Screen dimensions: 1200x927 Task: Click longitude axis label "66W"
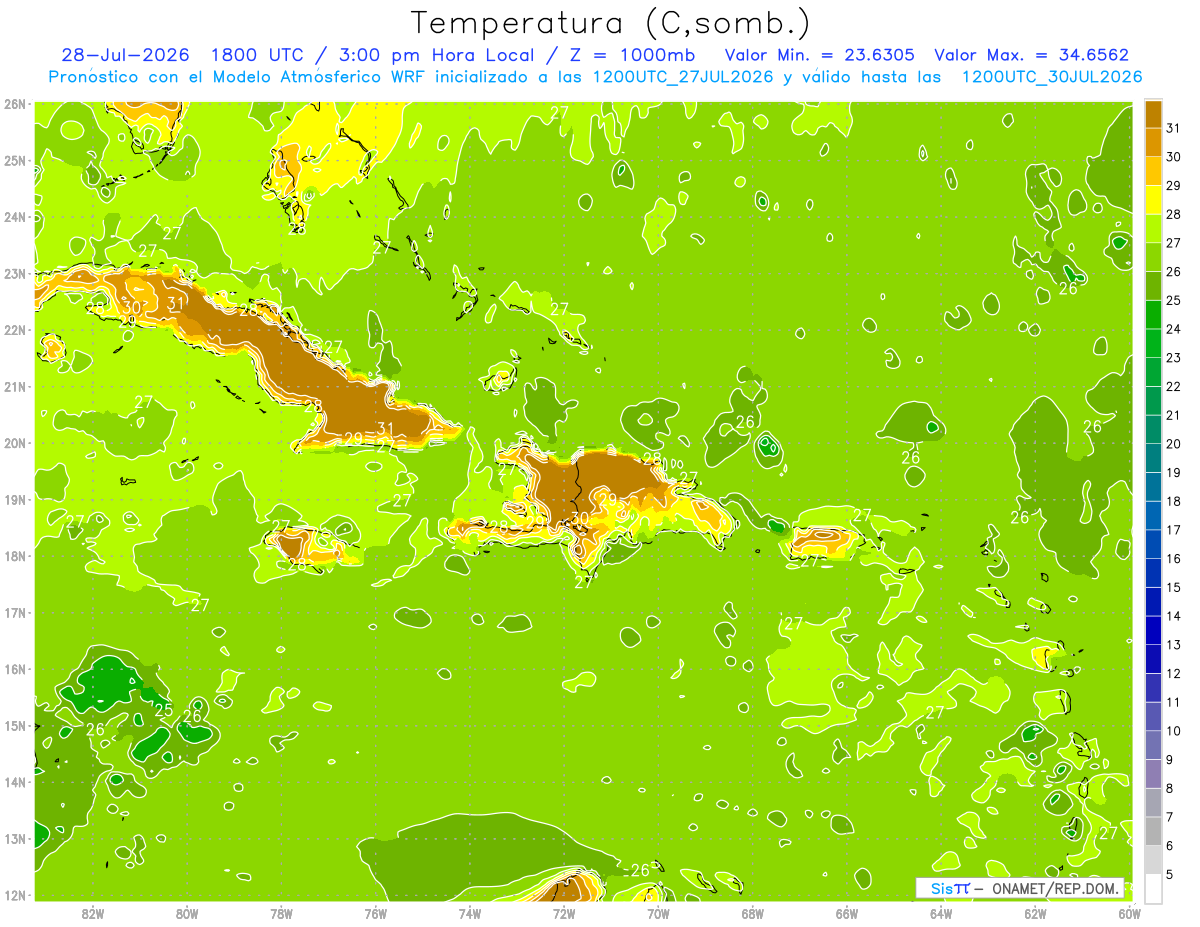(x=846, y=914)
